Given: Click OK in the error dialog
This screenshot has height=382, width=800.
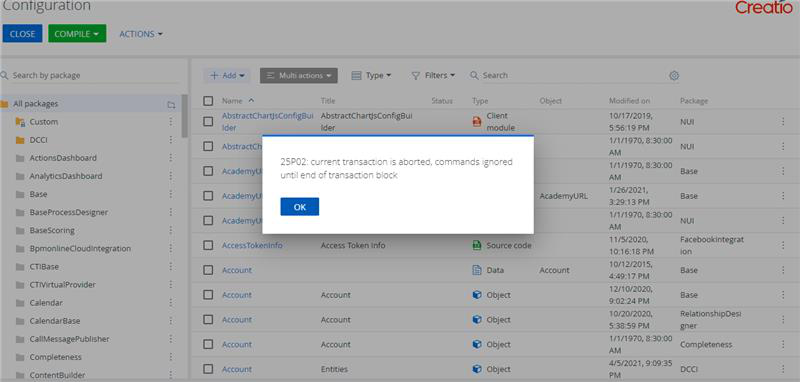Looking at the screenshot, I should [x=299, y=207].
